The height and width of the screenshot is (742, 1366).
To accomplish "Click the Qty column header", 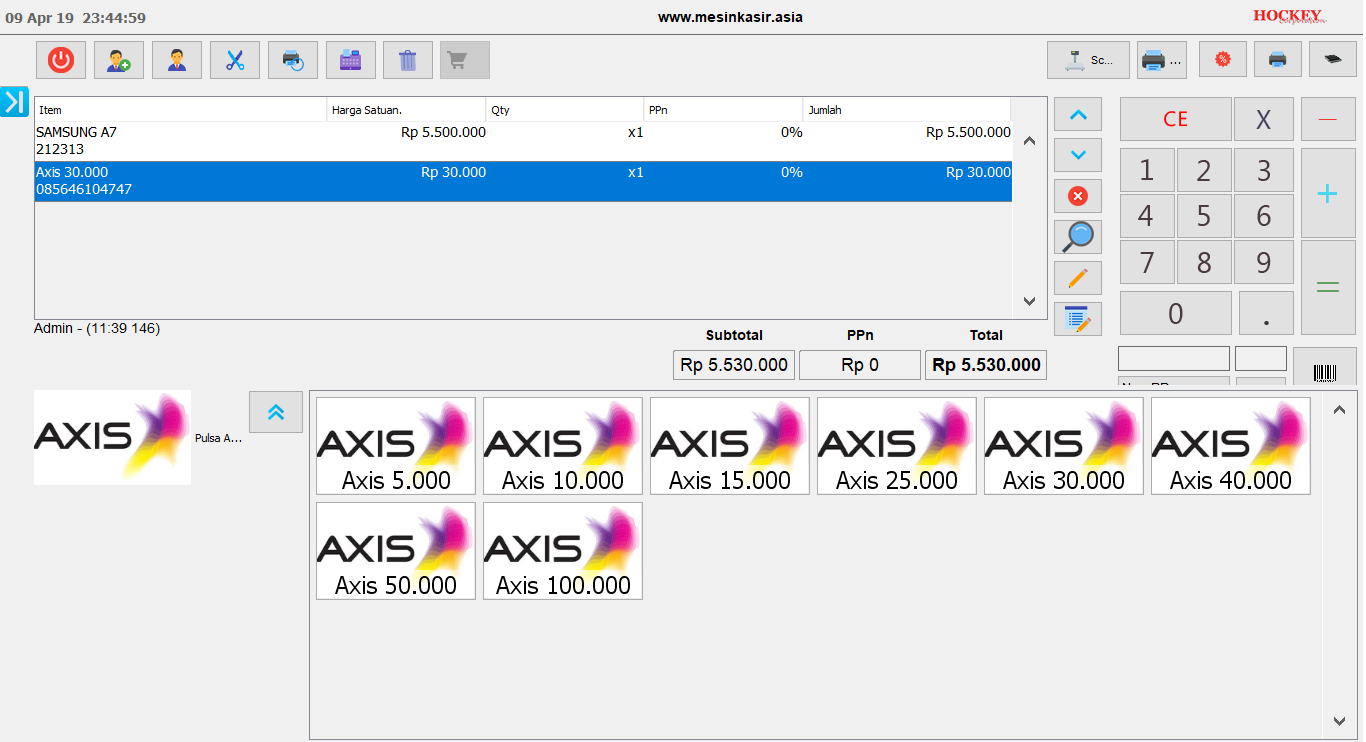I will coord(565,110).
